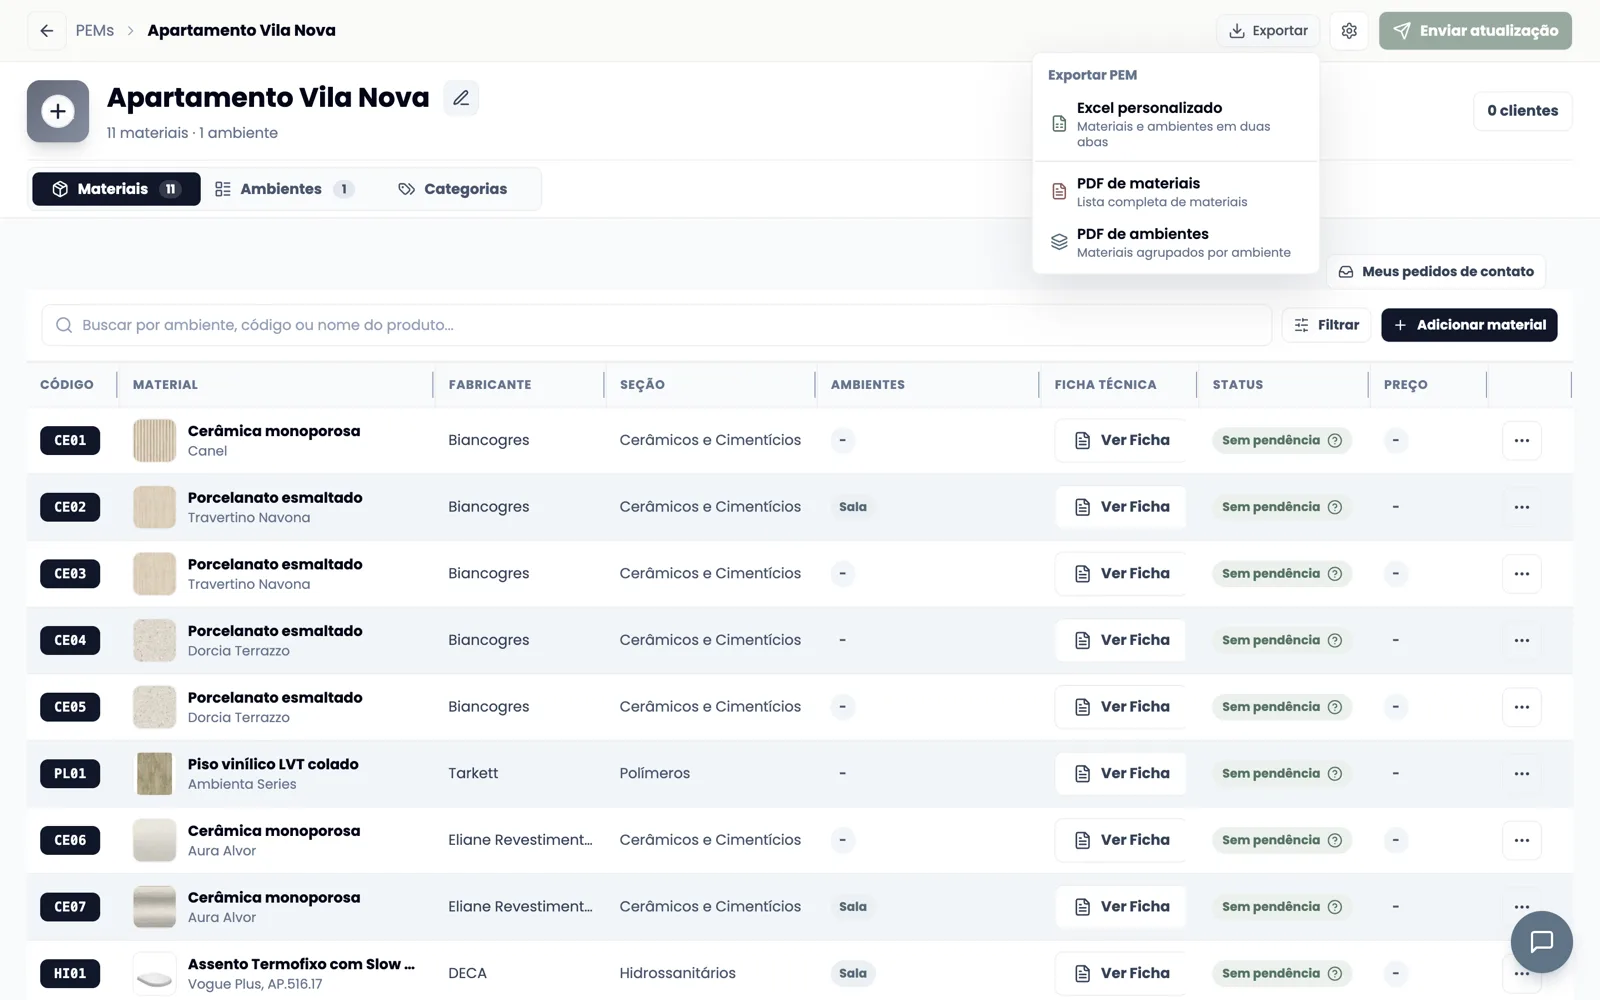Screen dimensions: 1600x1000
Task: Click Cerâmica monoporosa Canel thumbnail
Action: point(154,440)
